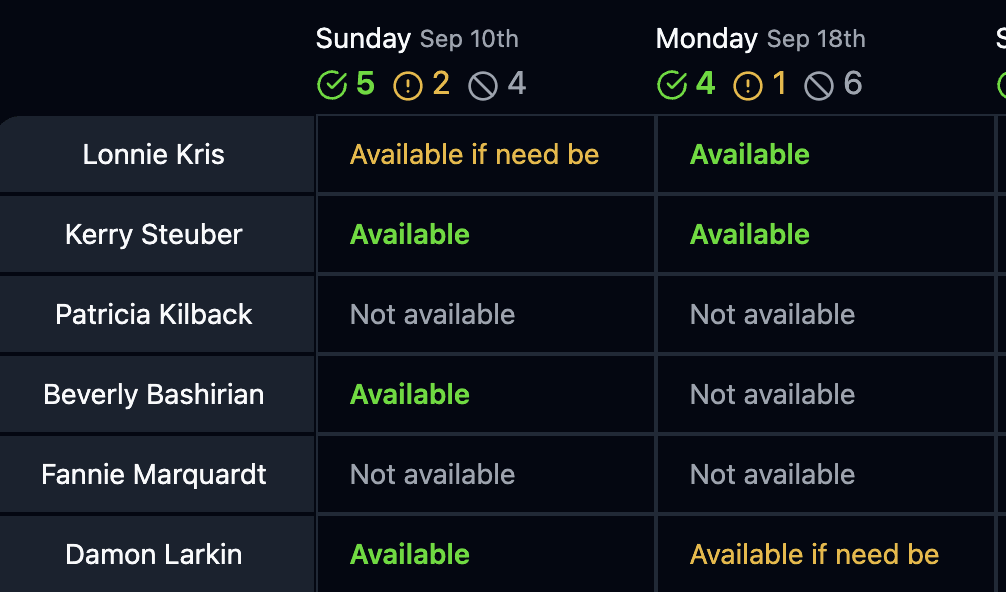Click Monday's green available checkmark icon
1006x592 pixels.
[672, 85]
